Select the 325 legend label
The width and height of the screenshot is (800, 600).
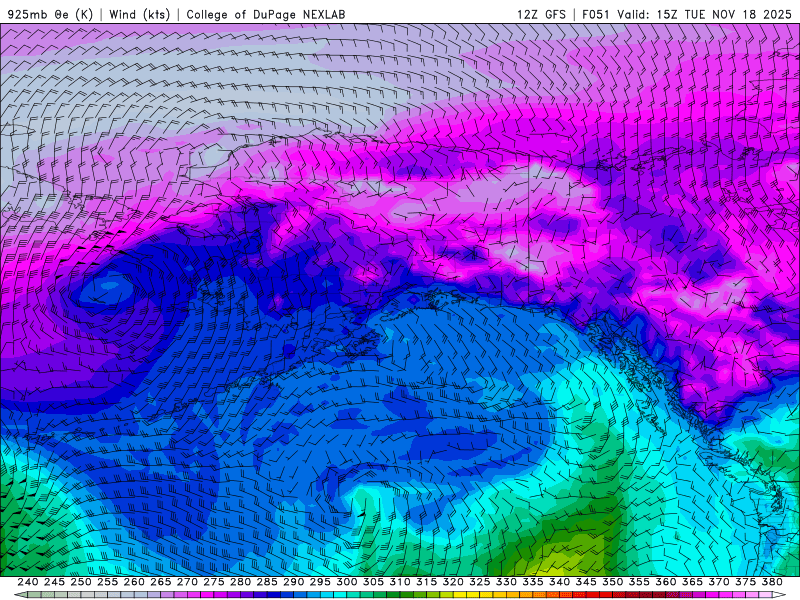[x=479, y=582]
